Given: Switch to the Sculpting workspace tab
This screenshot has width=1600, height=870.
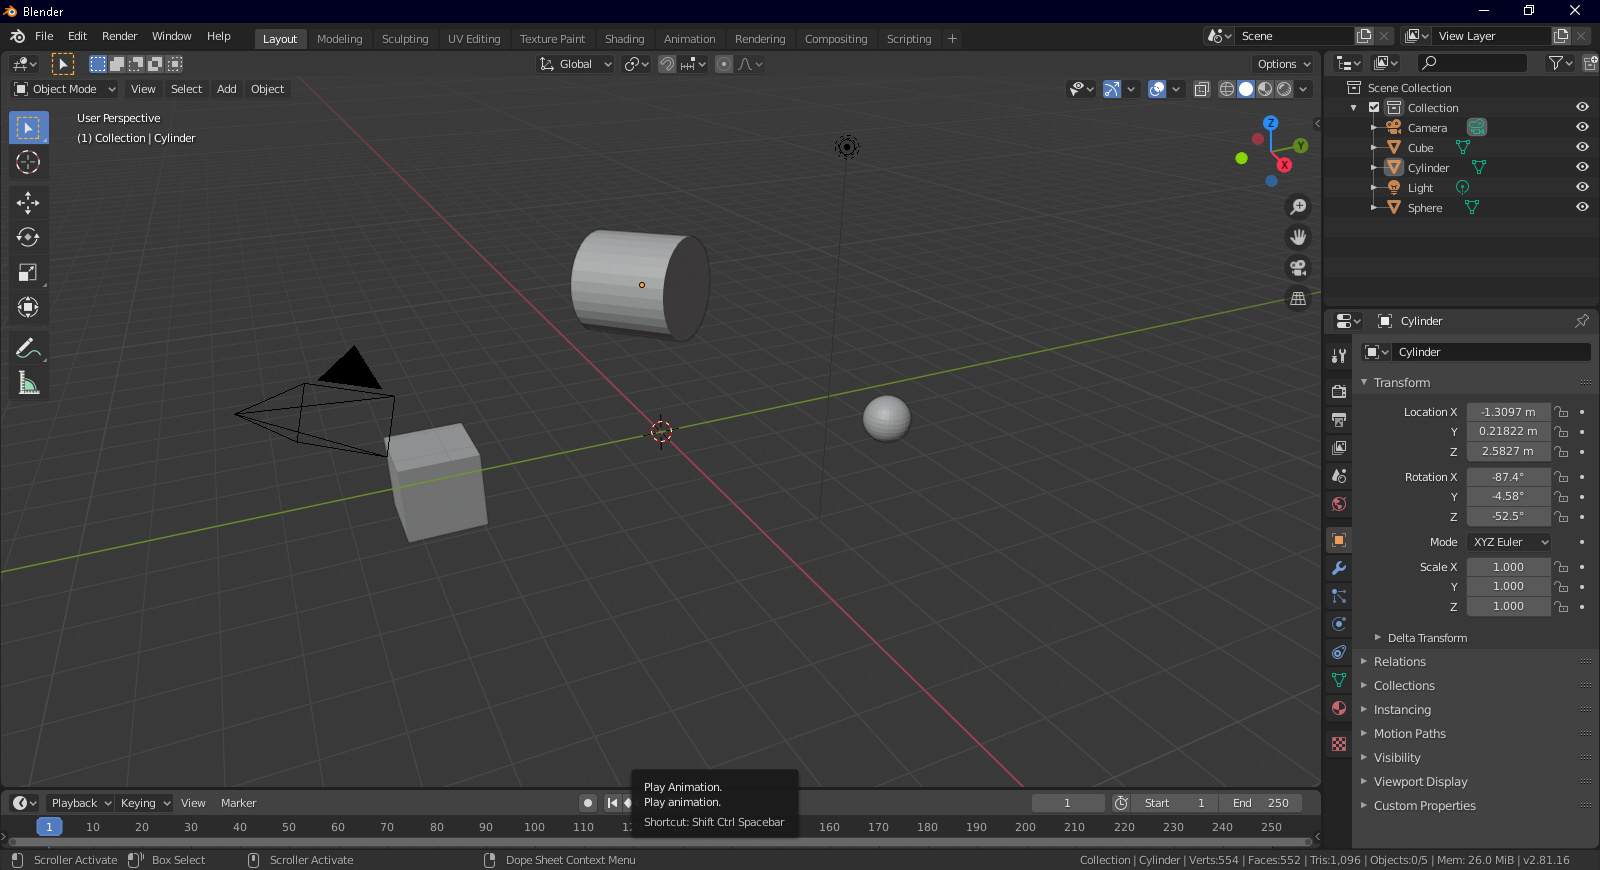Looking at the screenshot, I should click(405, 39).
